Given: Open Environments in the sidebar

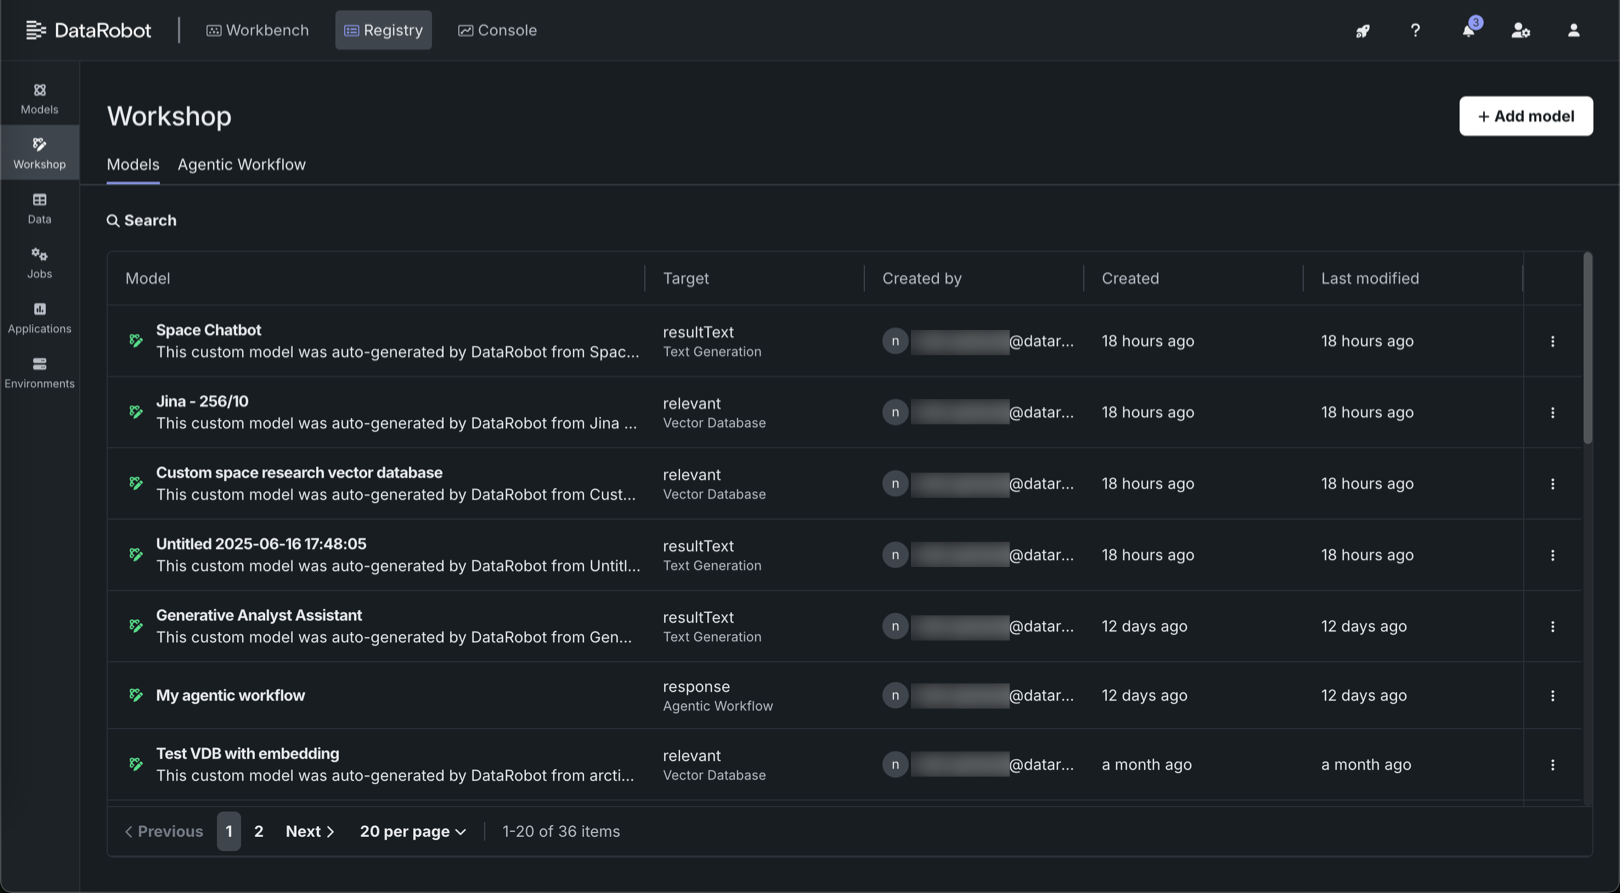Looking at the screenshot, I should tap(39, 372).
